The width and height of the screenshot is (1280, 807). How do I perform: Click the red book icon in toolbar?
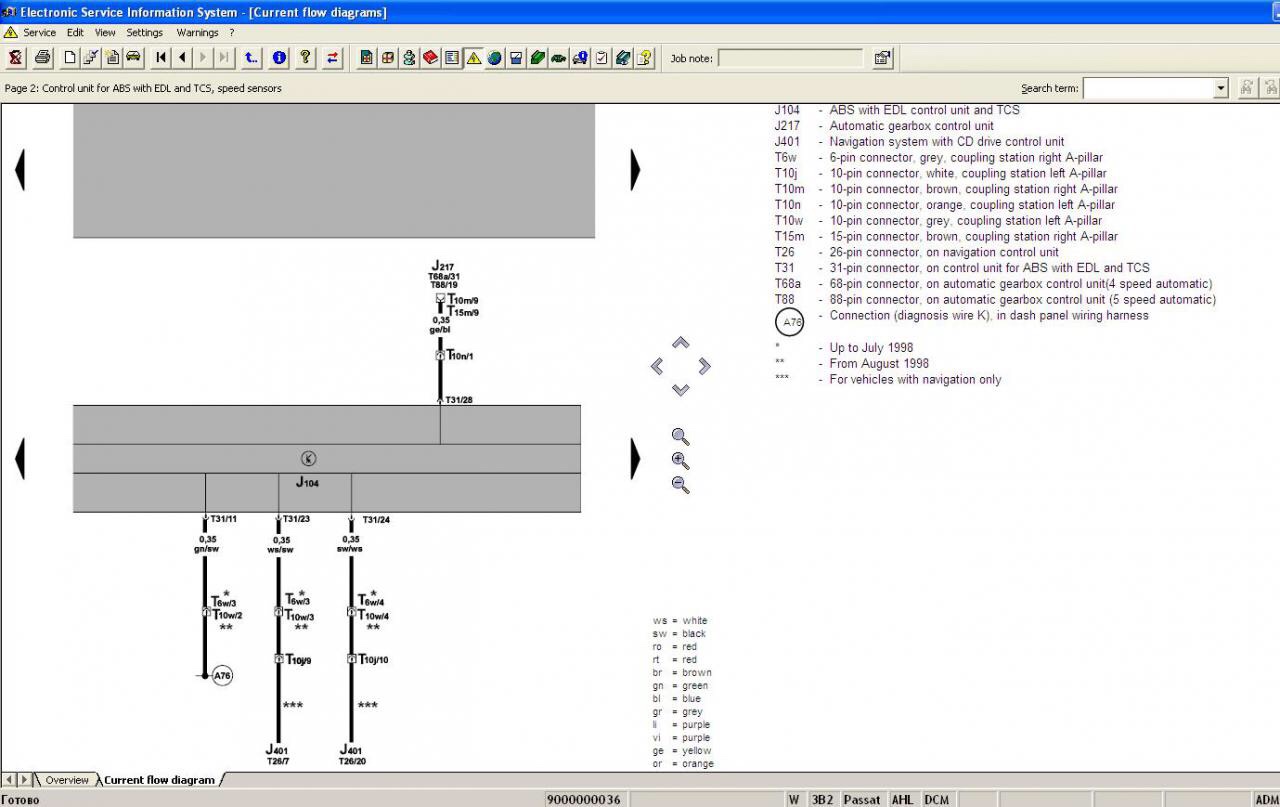pyautogui.click(x=430, y=58)
